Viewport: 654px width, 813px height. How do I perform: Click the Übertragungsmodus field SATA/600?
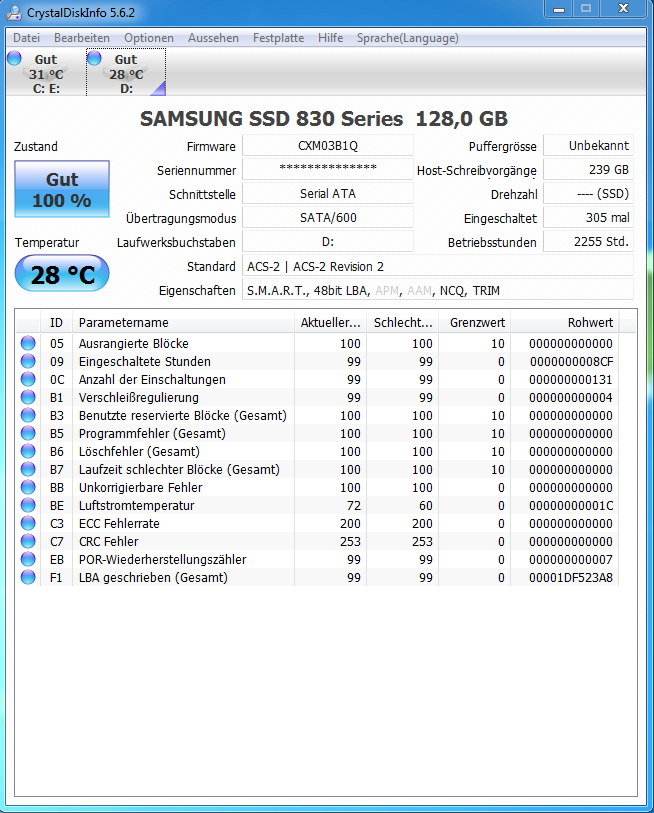pos(328,217)
